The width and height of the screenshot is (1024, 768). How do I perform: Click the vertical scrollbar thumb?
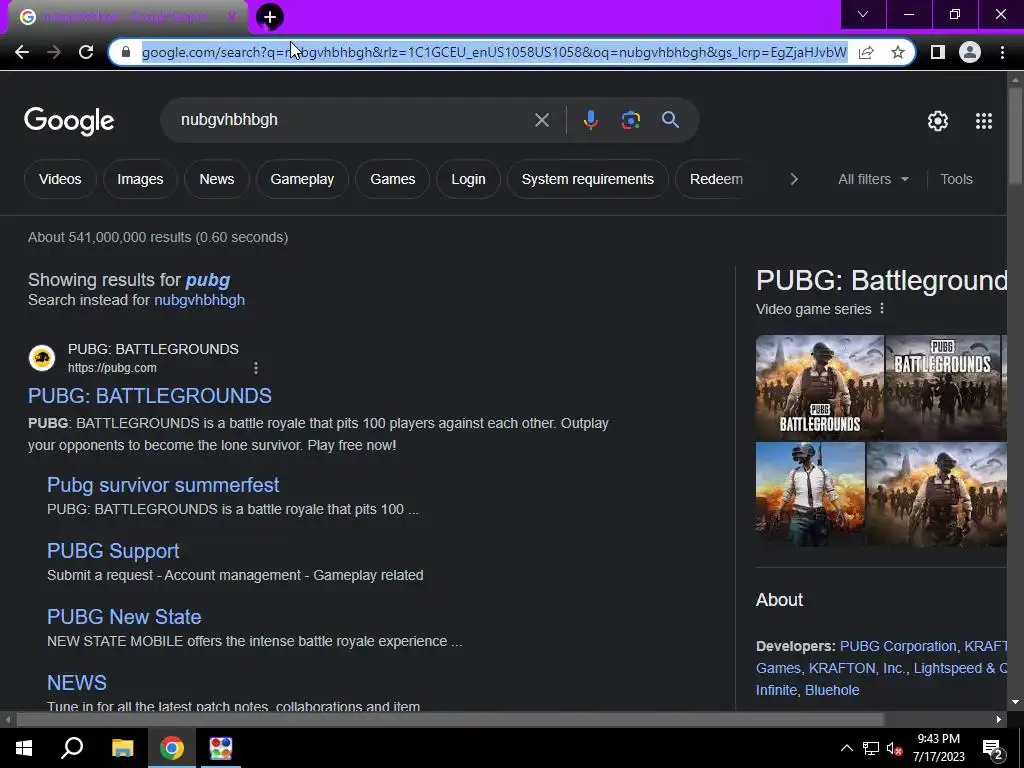pos(1015,135)
